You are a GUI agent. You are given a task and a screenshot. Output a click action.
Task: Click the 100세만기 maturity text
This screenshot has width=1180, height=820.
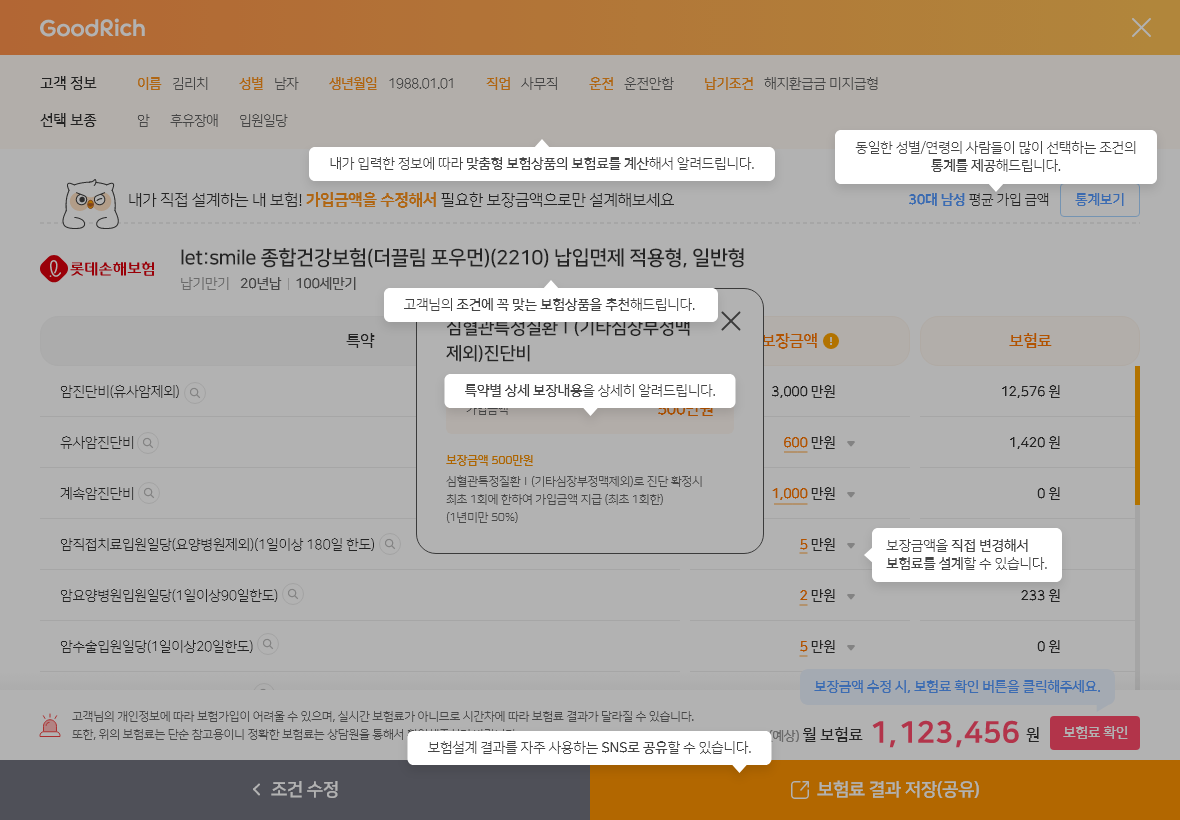tap(326, 284)
